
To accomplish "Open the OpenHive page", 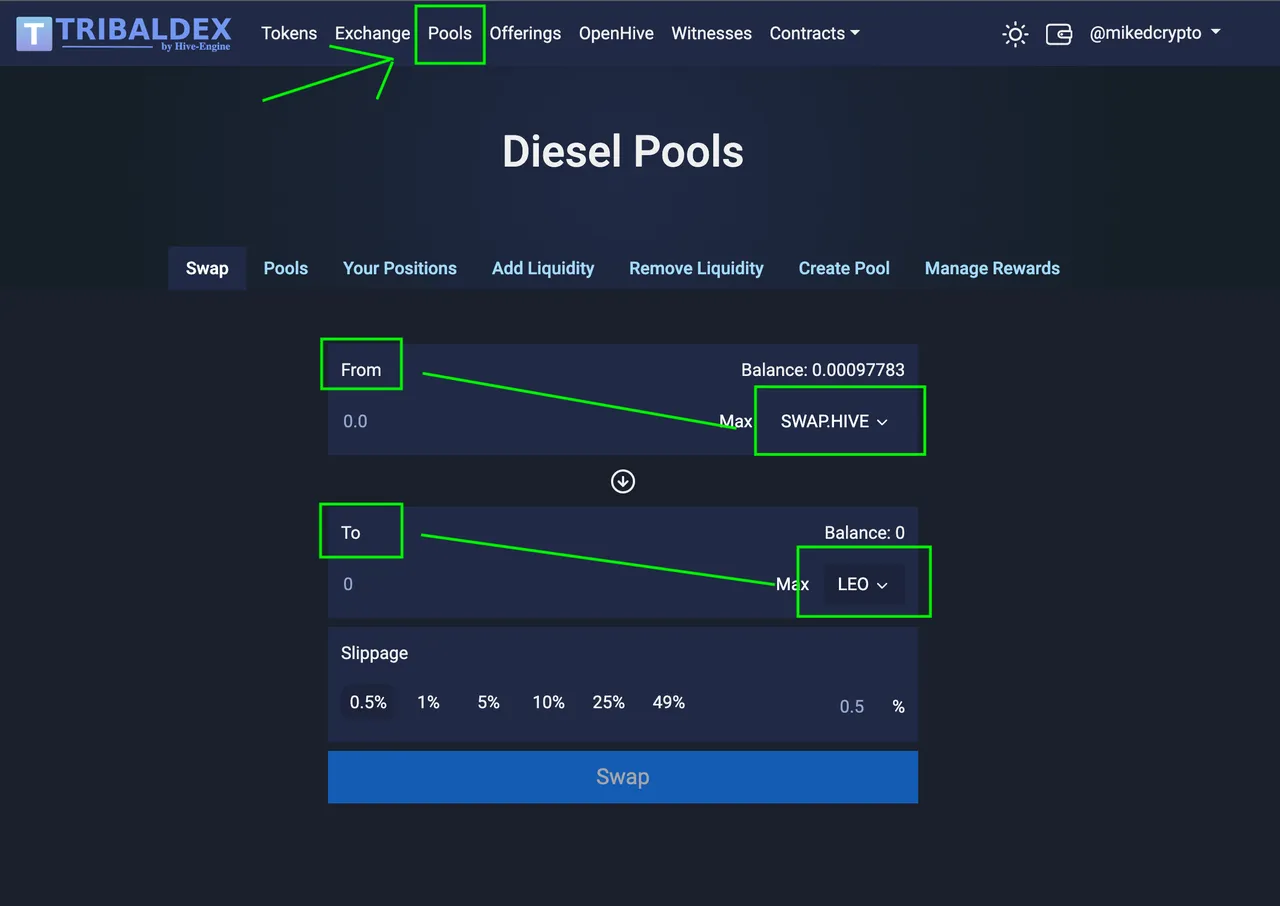I will point(616,33).
